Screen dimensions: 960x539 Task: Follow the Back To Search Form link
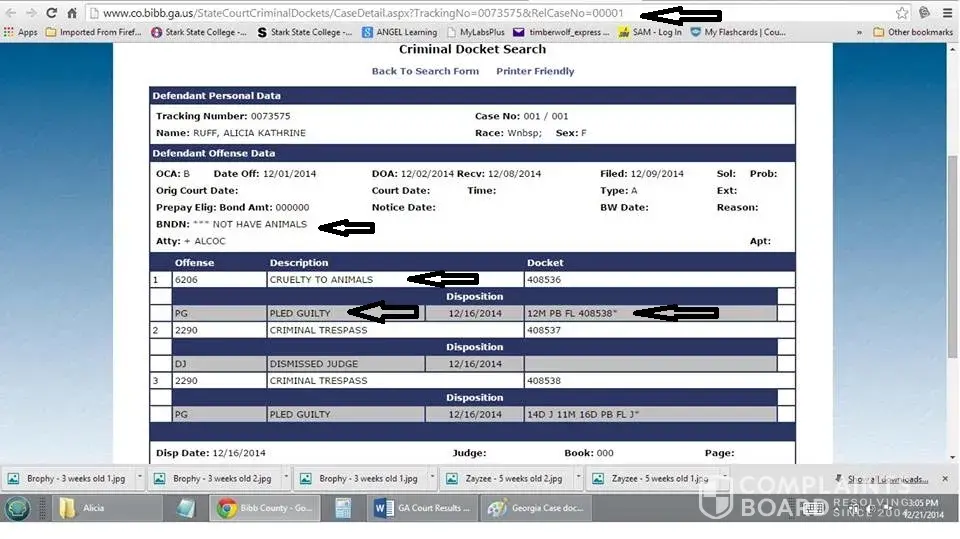pyautogui.click(x=425, y=71)
